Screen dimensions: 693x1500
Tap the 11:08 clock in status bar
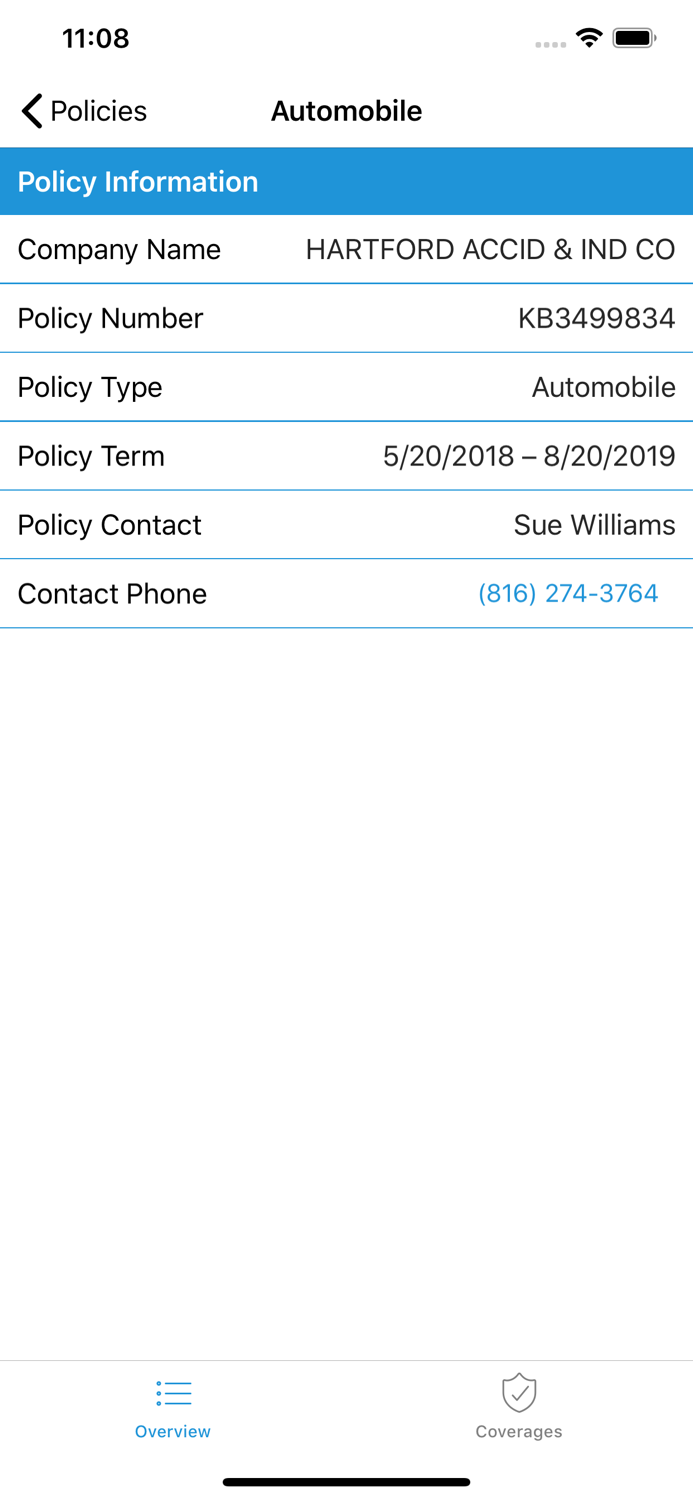tap(96, 37)
